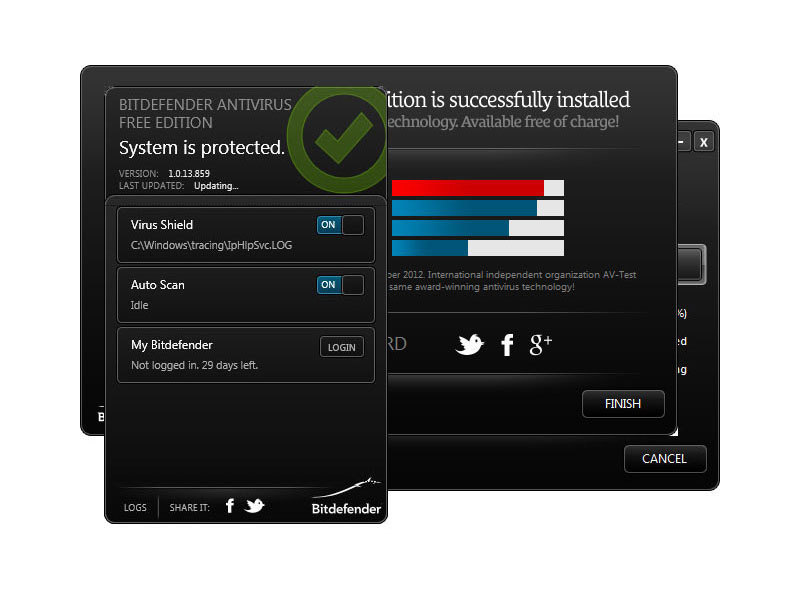
Task: Click the large Twitter bird icon
Action: click(x=469, y=344)
